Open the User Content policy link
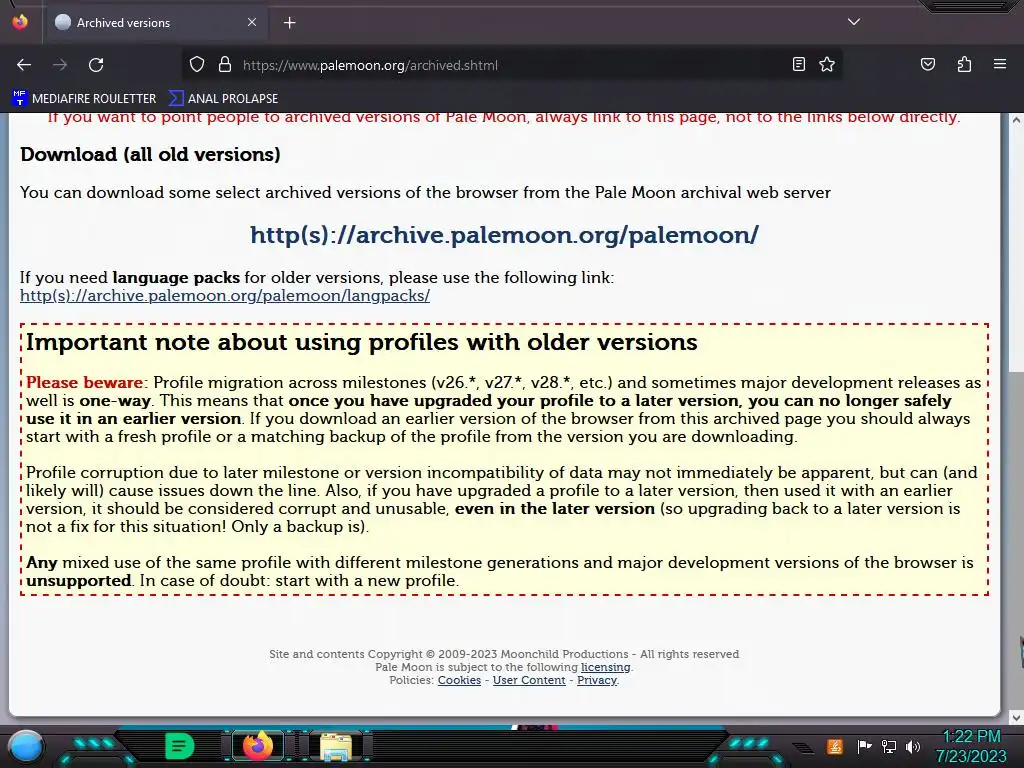 click(529, 680)
